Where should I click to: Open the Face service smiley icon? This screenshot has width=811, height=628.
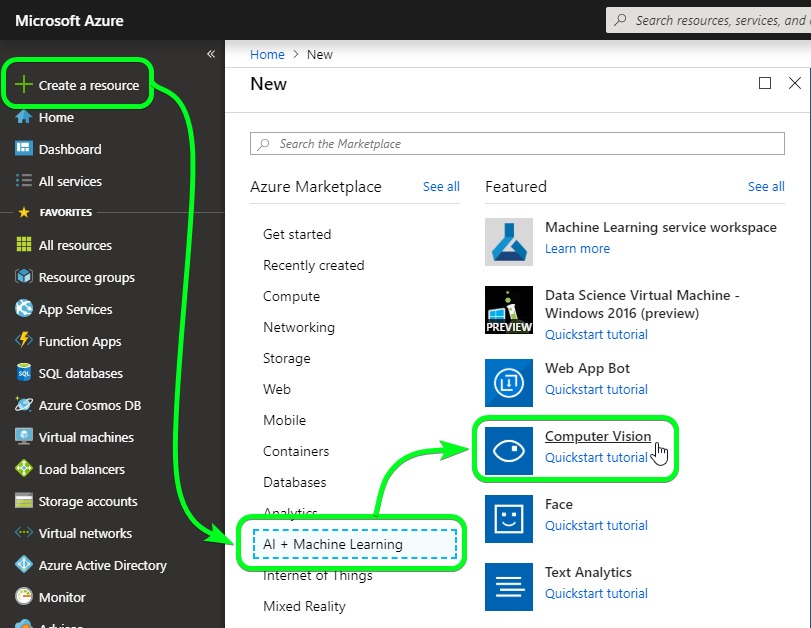(509, 517)
